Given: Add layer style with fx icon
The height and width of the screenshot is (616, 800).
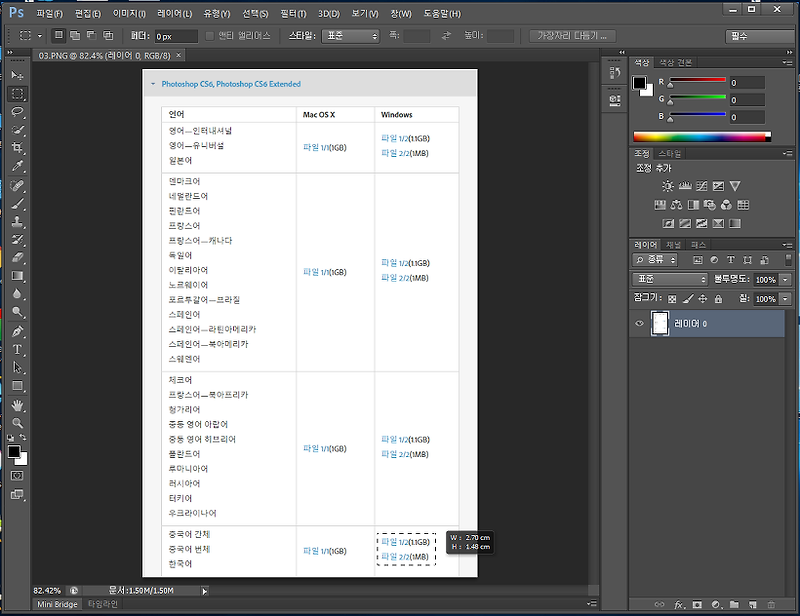Looking at the screenshot, I should point(679,605).
